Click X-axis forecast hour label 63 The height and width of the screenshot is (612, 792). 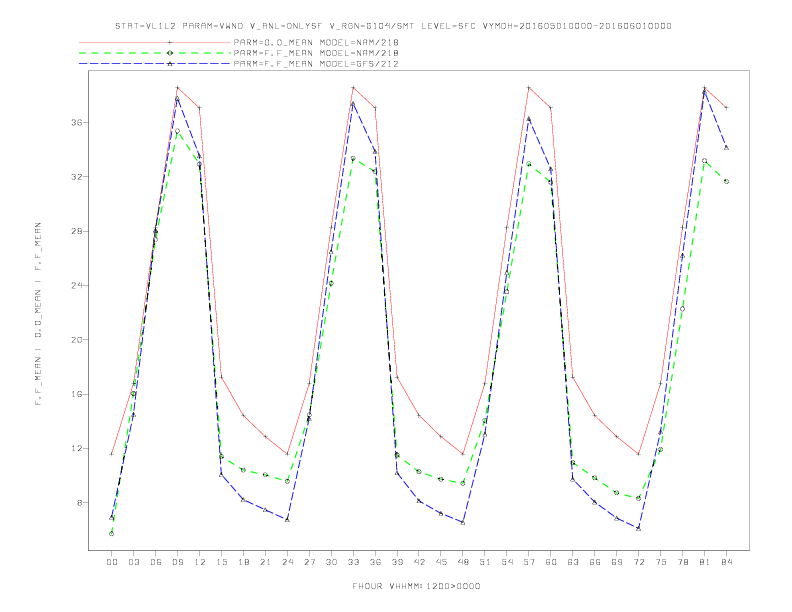[573, 562]
